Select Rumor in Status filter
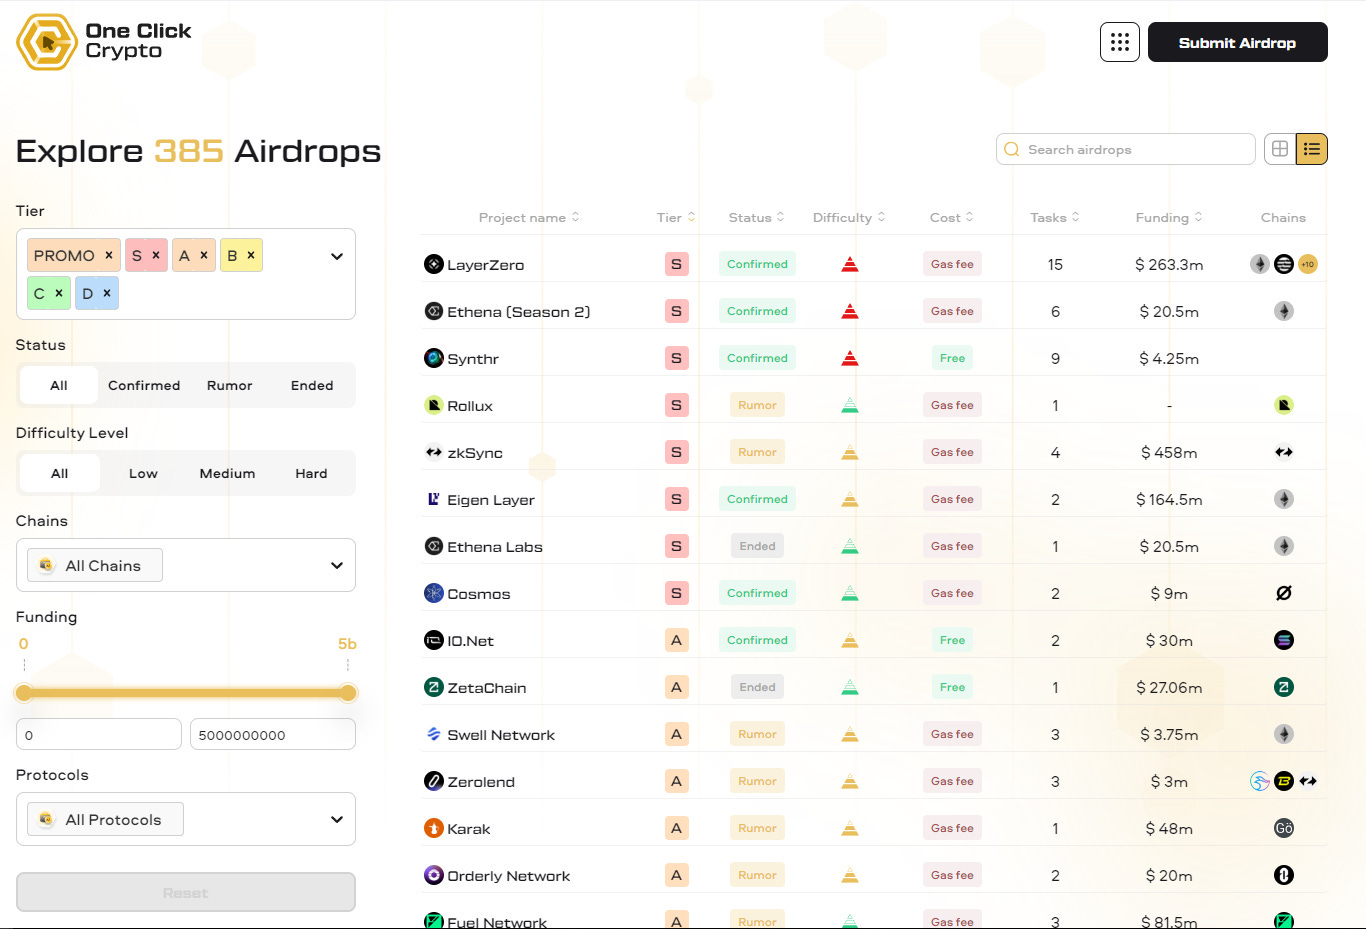Screen dimensions: 1366x929 coord(229,385)
